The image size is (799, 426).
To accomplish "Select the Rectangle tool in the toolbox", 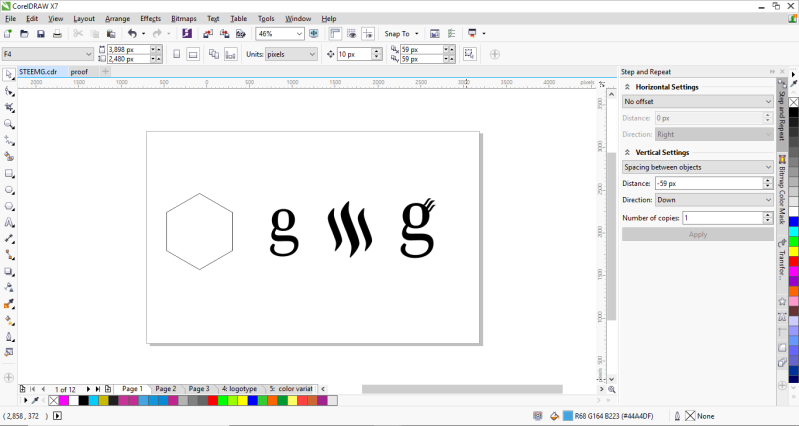I will point(9,174).
